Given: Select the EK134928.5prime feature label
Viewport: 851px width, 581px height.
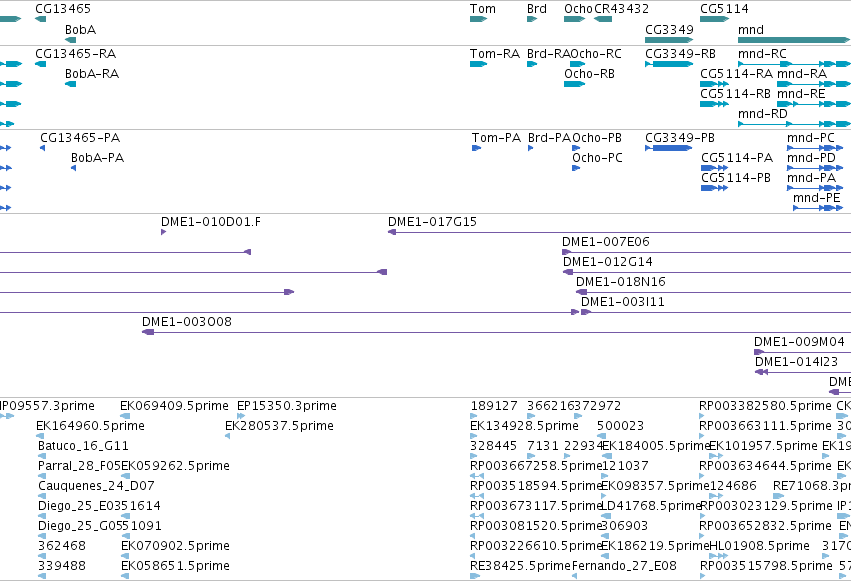Looking at the screenshot, I should click(x=524, y=426).
